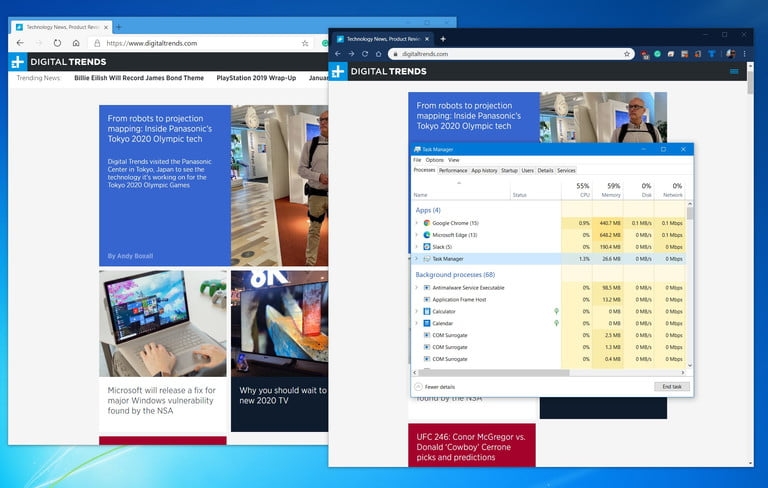768x488 pixels.
Task: Click the Slack icon in Task Manager list
Action: click(x=427, y=246)
